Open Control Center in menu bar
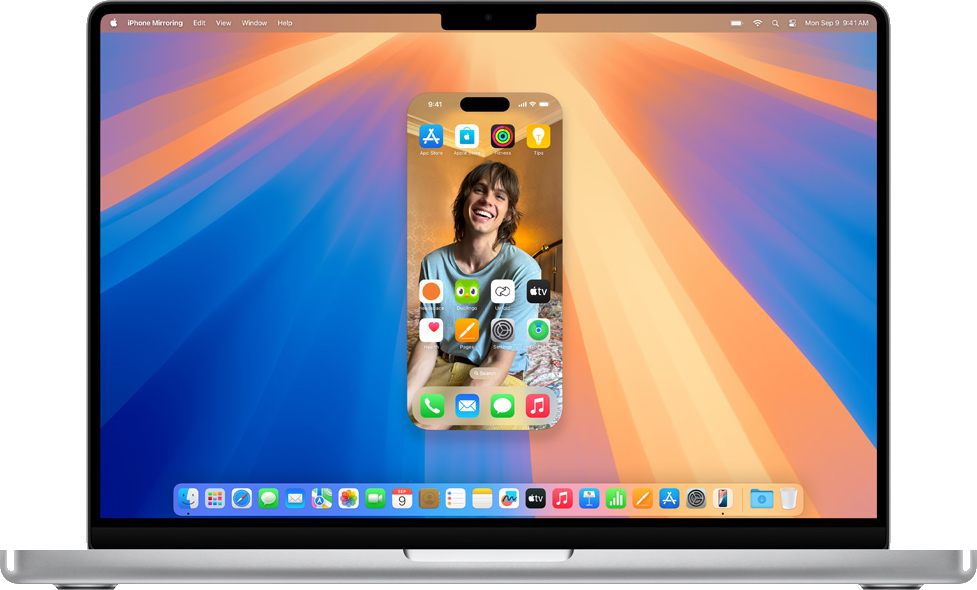 [x=793, y=23]
